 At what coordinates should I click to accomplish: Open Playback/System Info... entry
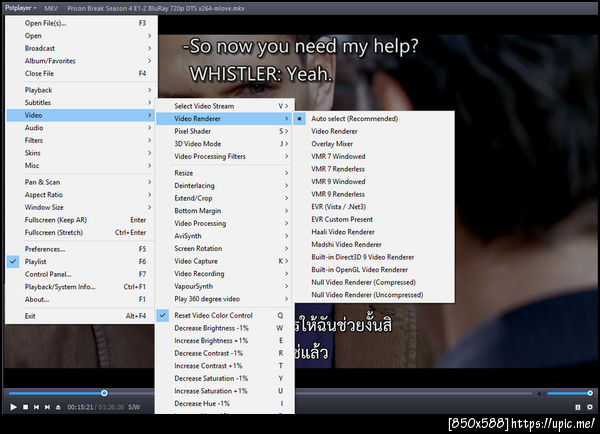(x=80, y=287)
